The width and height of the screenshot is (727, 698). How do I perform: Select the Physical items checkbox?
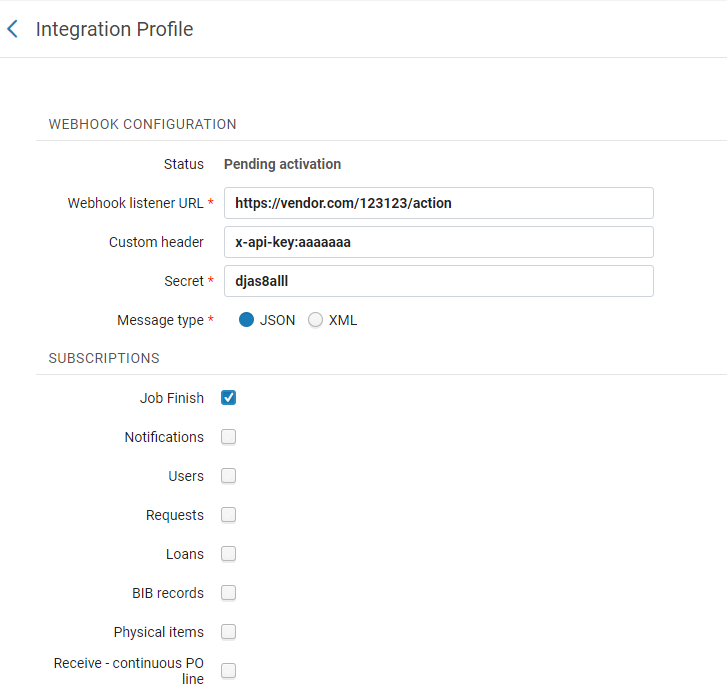[x=228, y=632]
